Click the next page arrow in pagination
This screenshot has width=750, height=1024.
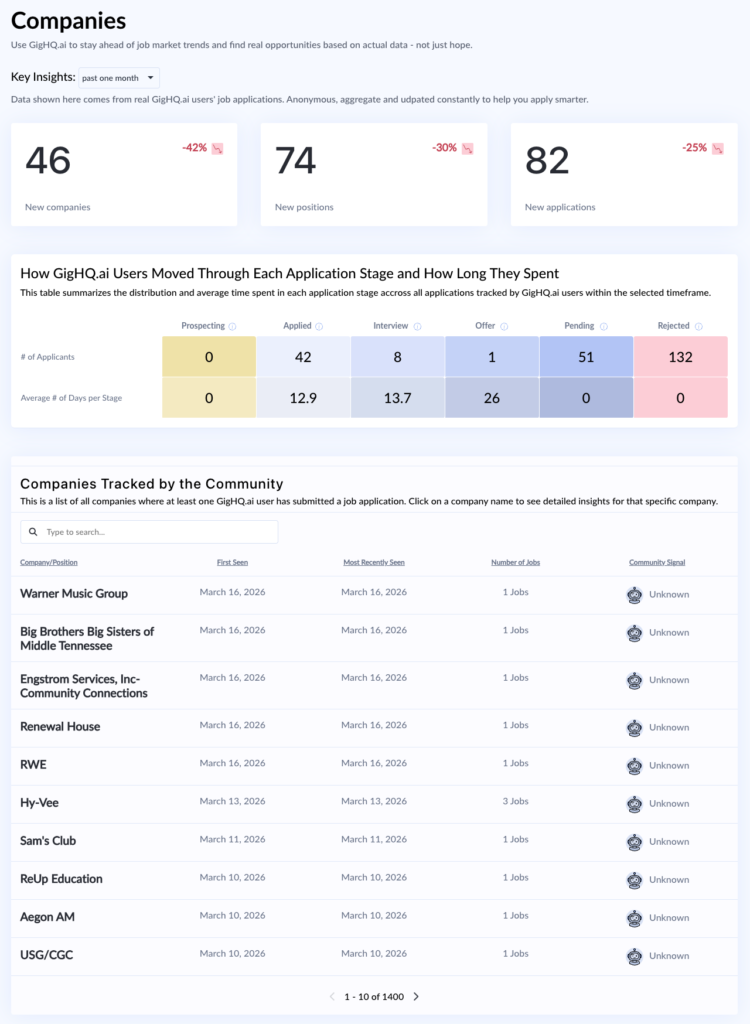[417, 997]
